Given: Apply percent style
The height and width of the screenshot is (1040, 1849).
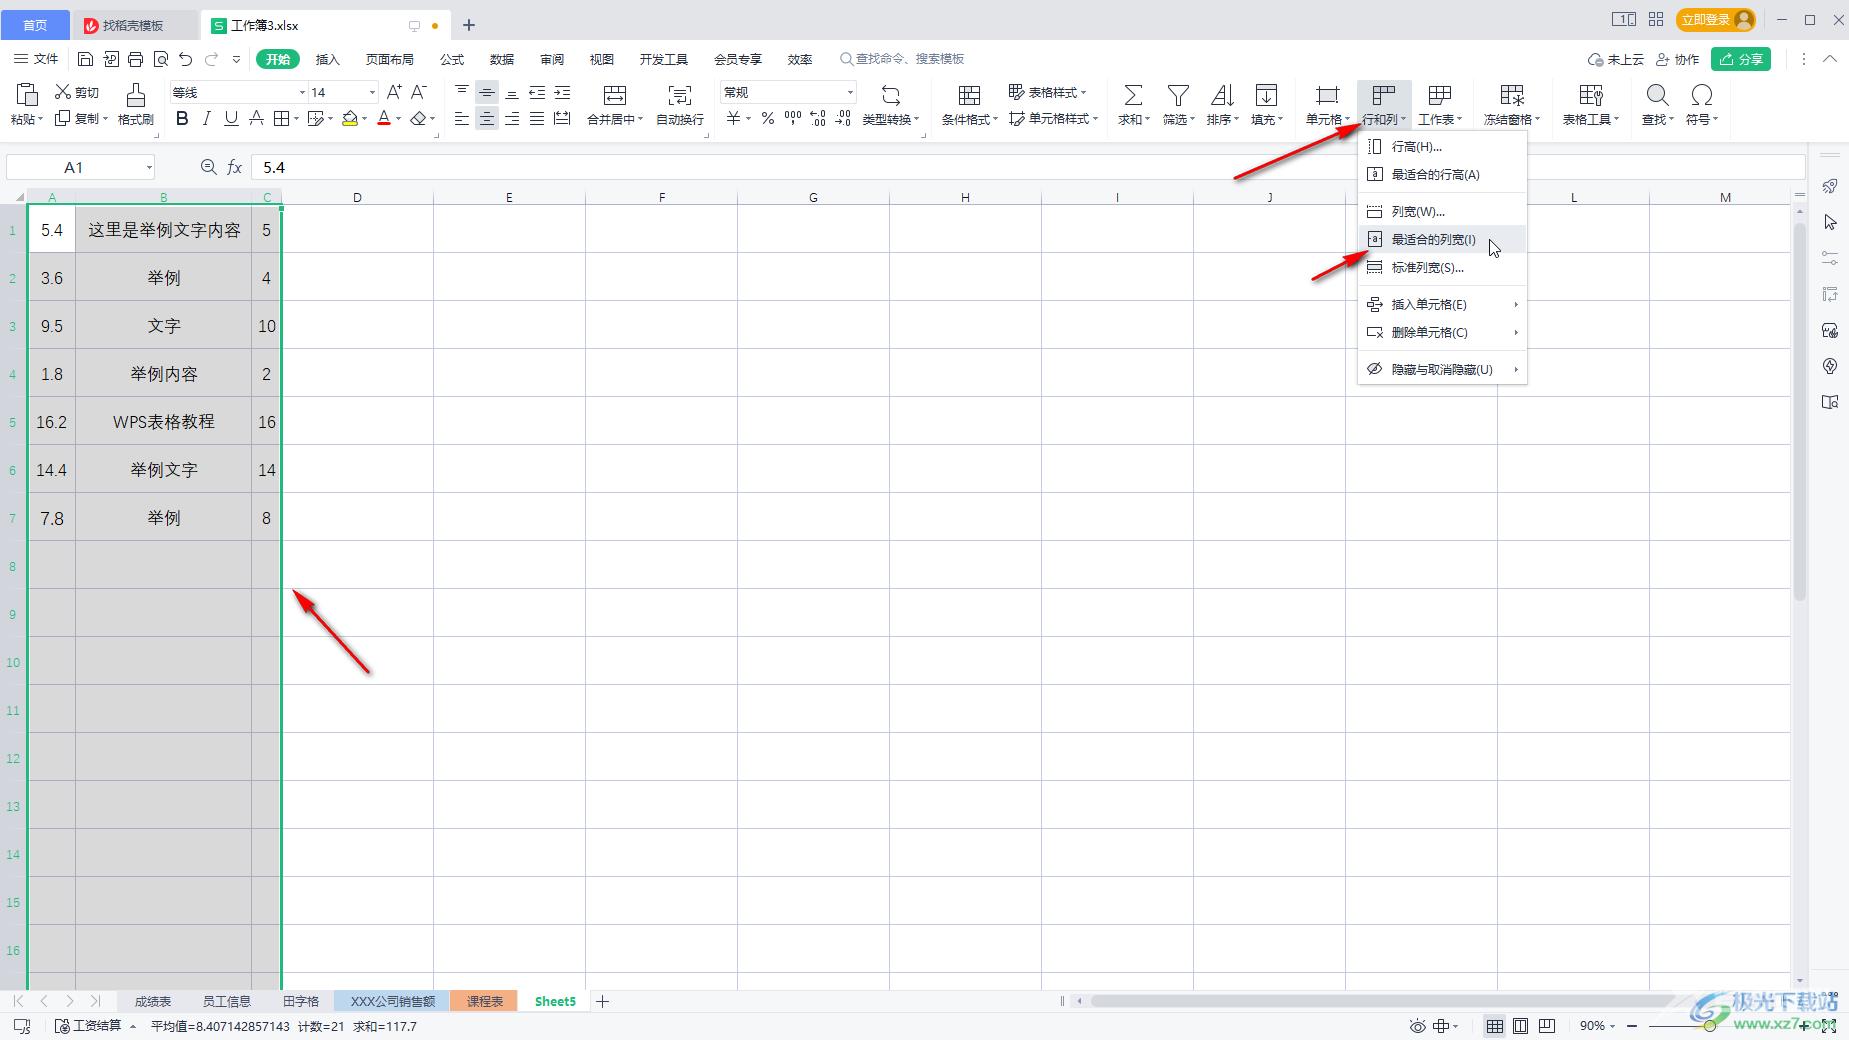Looking at the screenshot, I should (767, 119).
